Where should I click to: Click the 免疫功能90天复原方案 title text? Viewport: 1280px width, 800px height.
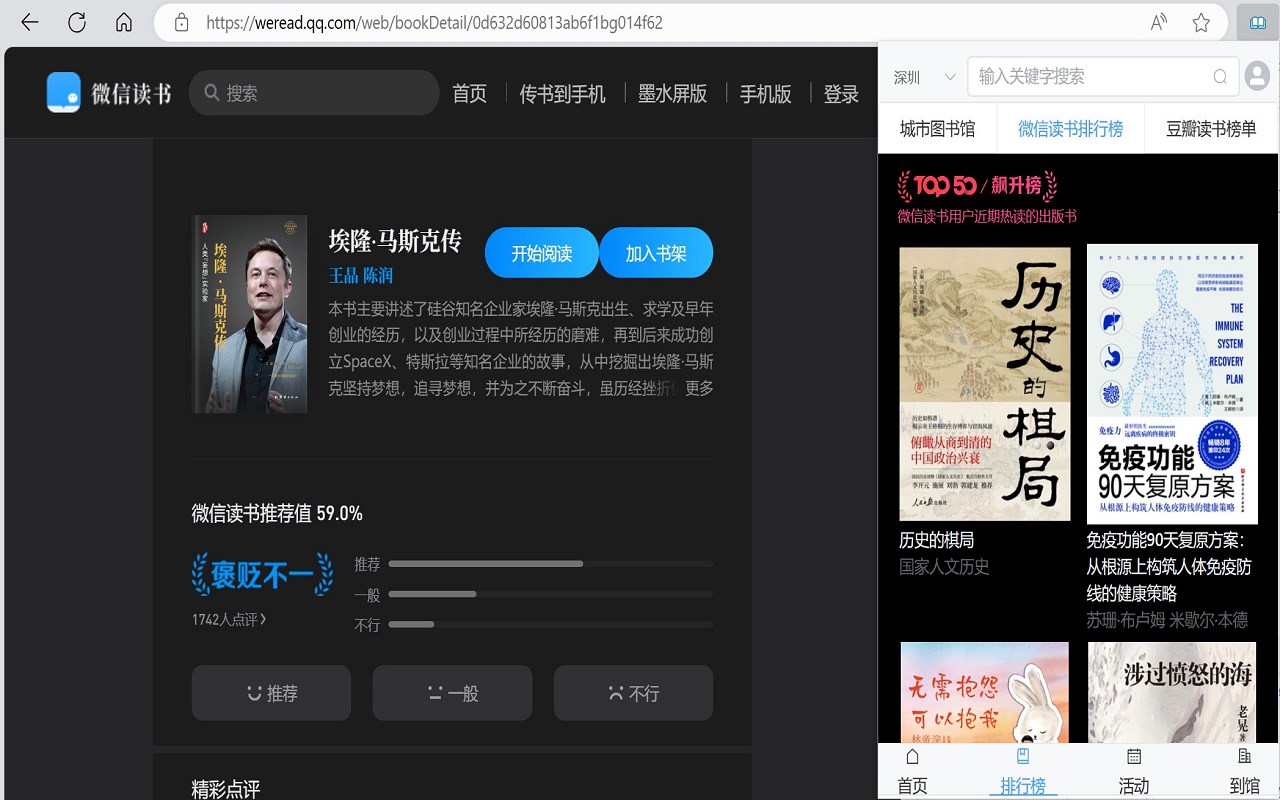click(1169, 567)
